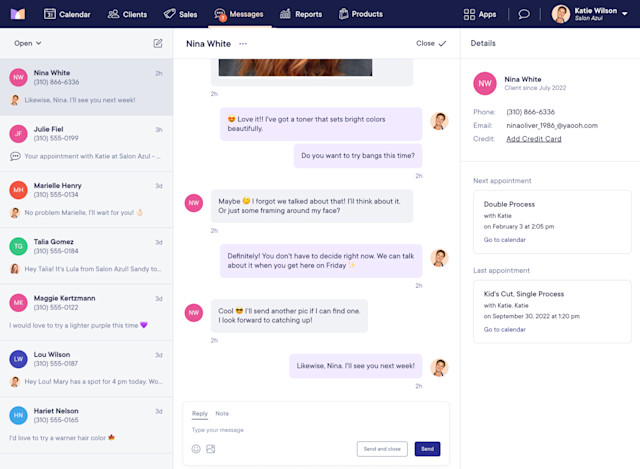
Task: Attach an image with picture icon
Action: point(211,449)
